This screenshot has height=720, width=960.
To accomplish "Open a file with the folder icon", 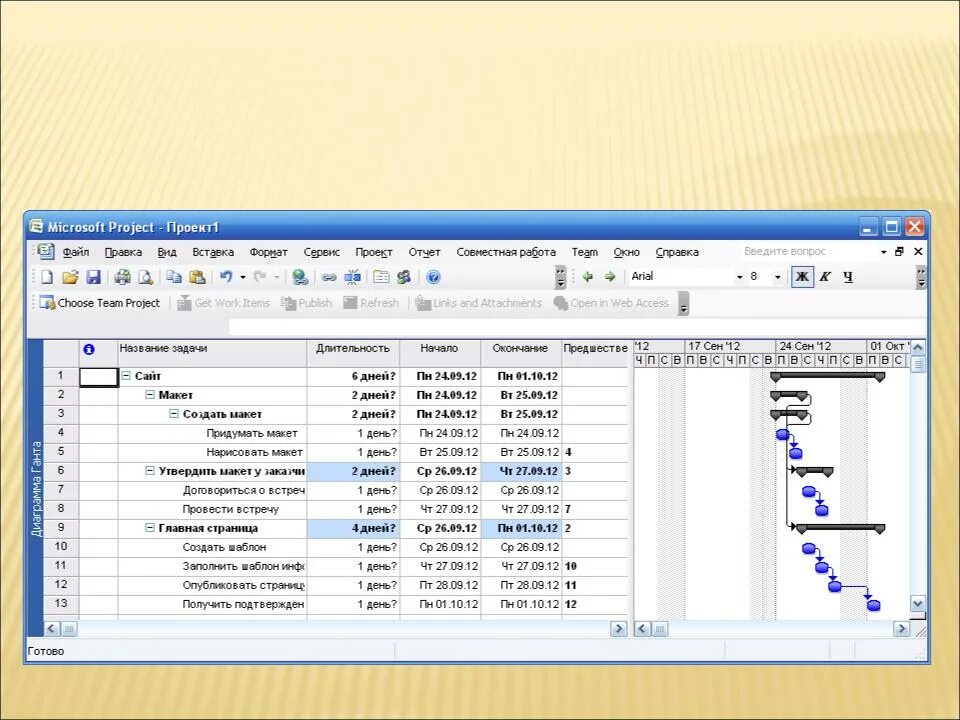I will [x=70, y=277].
